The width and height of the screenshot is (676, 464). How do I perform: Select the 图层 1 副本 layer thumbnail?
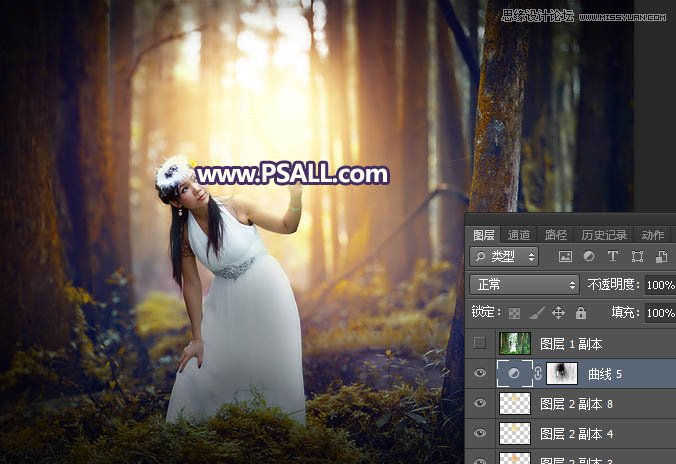515,343
